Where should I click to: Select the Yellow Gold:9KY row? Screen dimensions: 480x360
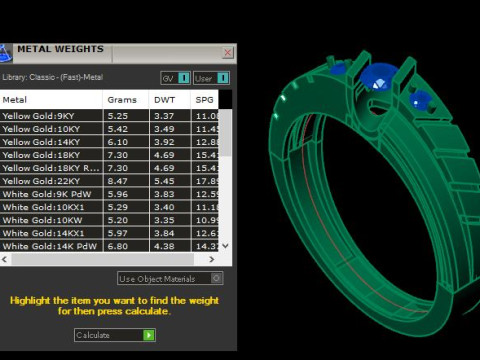109,116
